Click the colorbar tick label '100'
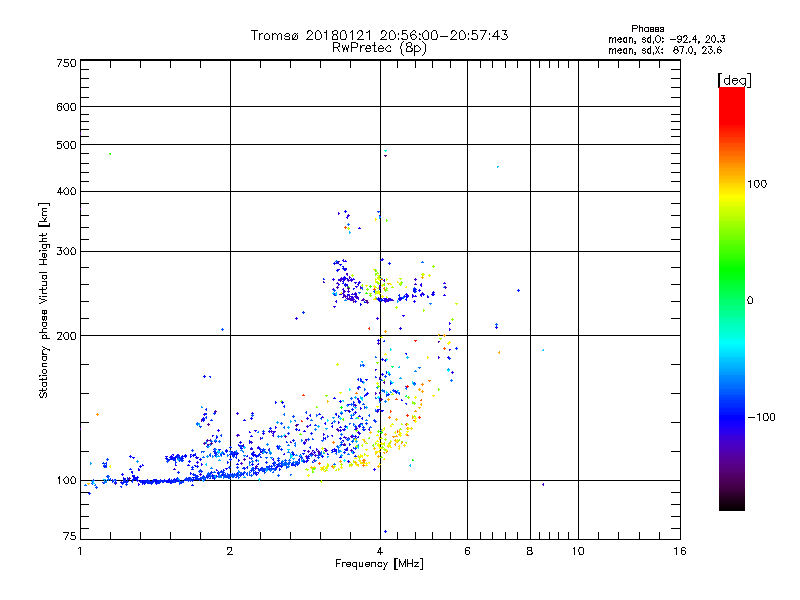800x600 pixels. click(757, 184)
